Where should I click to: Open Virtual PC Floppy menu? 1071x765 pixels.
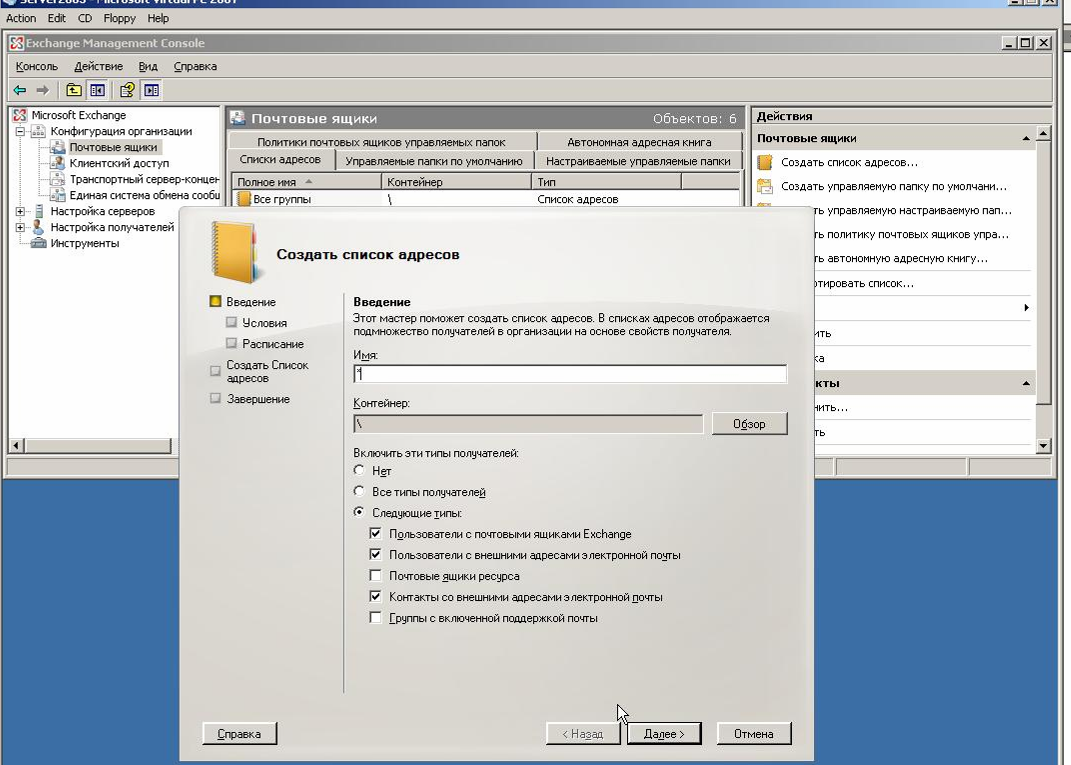(120, 18)
